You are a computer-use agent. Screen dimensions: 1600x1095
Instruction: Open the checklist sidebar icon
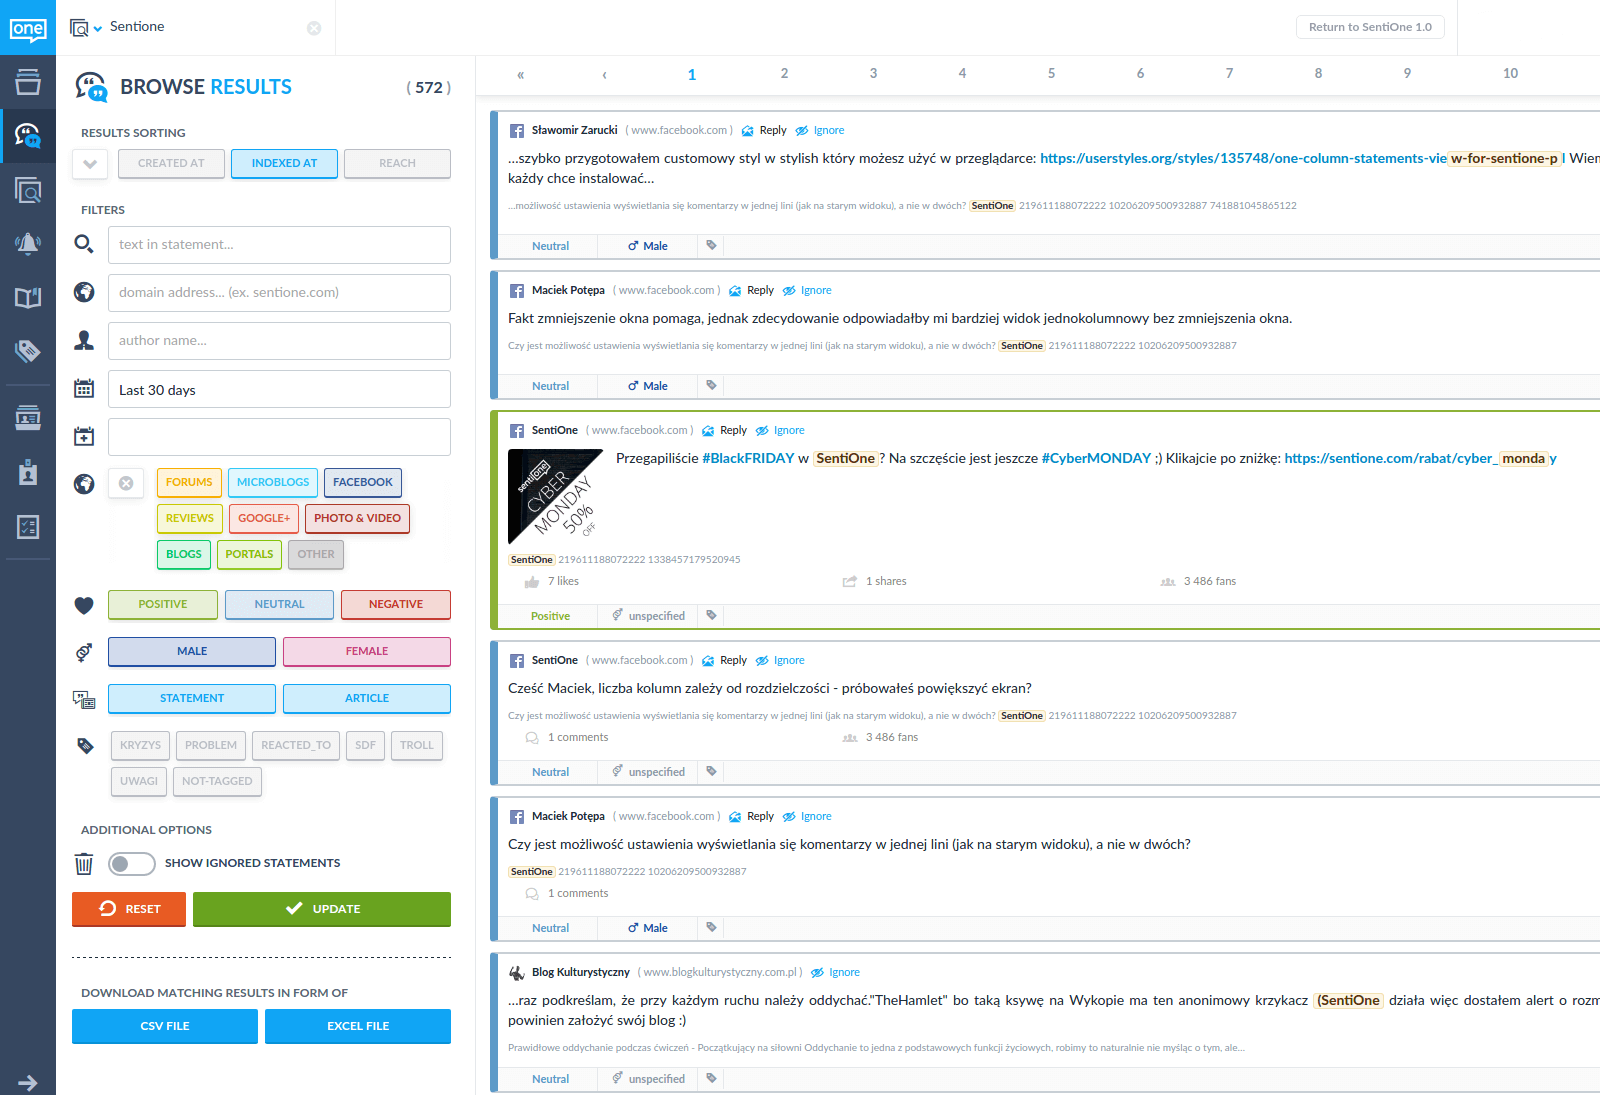tap(28, 527)
